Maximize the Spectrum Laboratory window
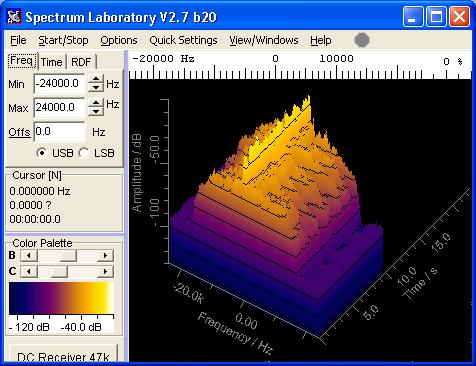The image size is (476, 366). point(436,16)
